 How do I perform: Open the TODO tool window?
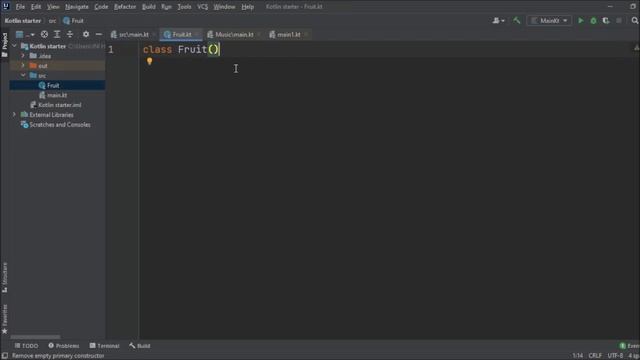[x=27, y=346]
